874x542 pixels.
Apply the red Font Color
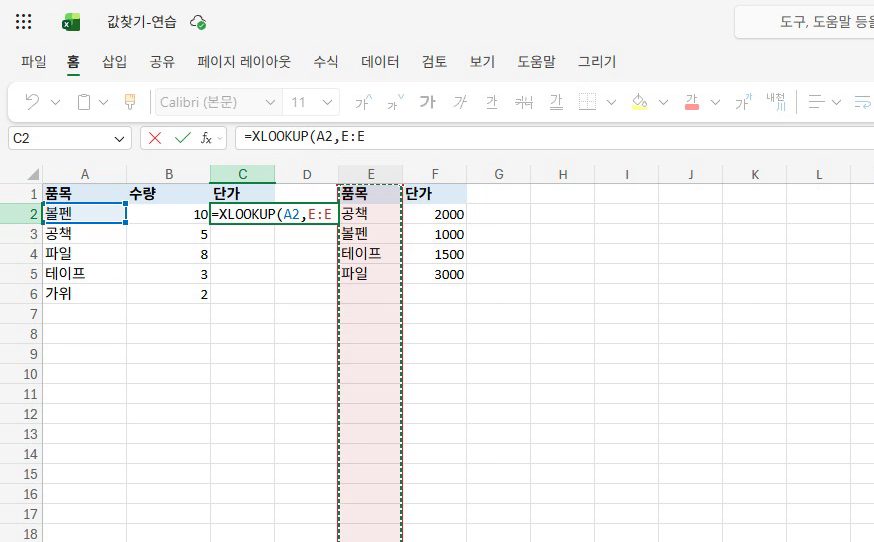[x=692, y=102]
